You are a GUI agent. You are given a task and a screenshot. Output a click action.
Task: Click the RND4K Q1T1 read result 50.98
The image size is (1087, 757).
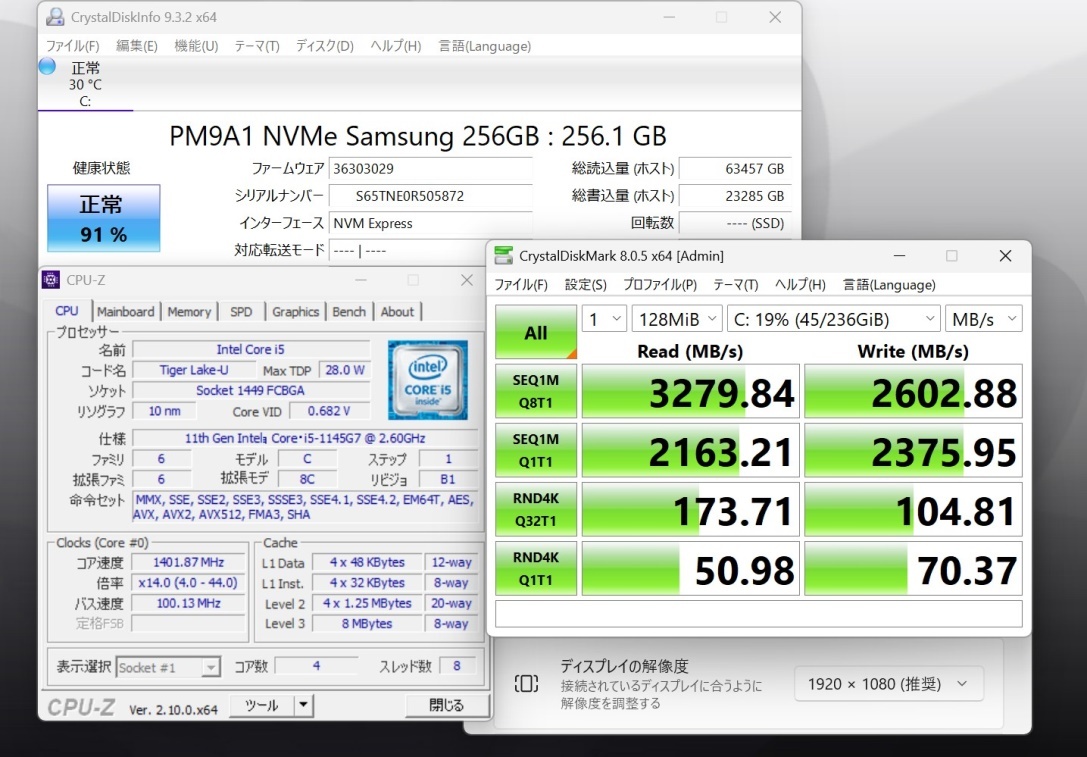[x=690, y=568]
